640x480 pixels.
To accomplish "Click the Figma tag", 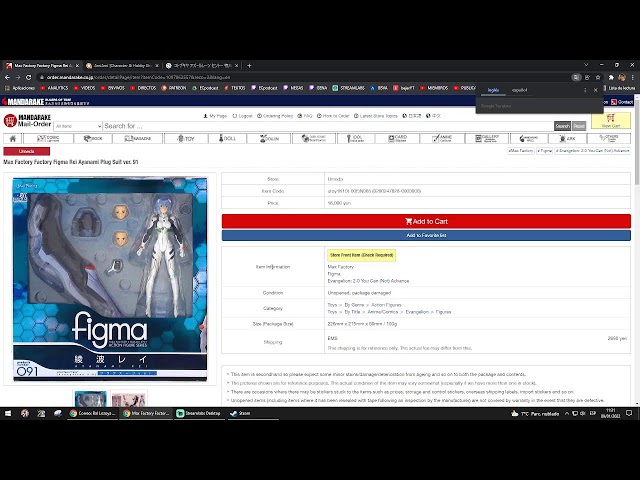I will 544,151.
